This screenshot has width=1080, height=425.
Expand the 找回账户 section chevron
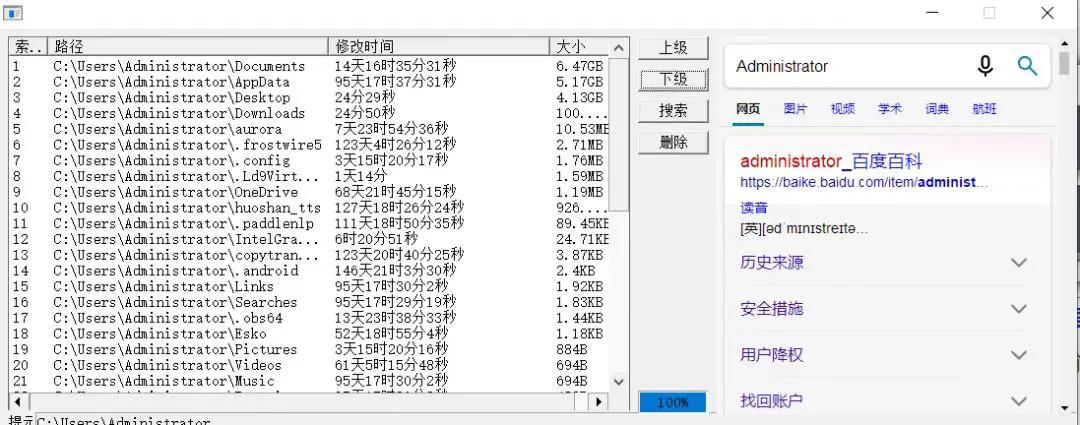click(x=1019, y=400)
